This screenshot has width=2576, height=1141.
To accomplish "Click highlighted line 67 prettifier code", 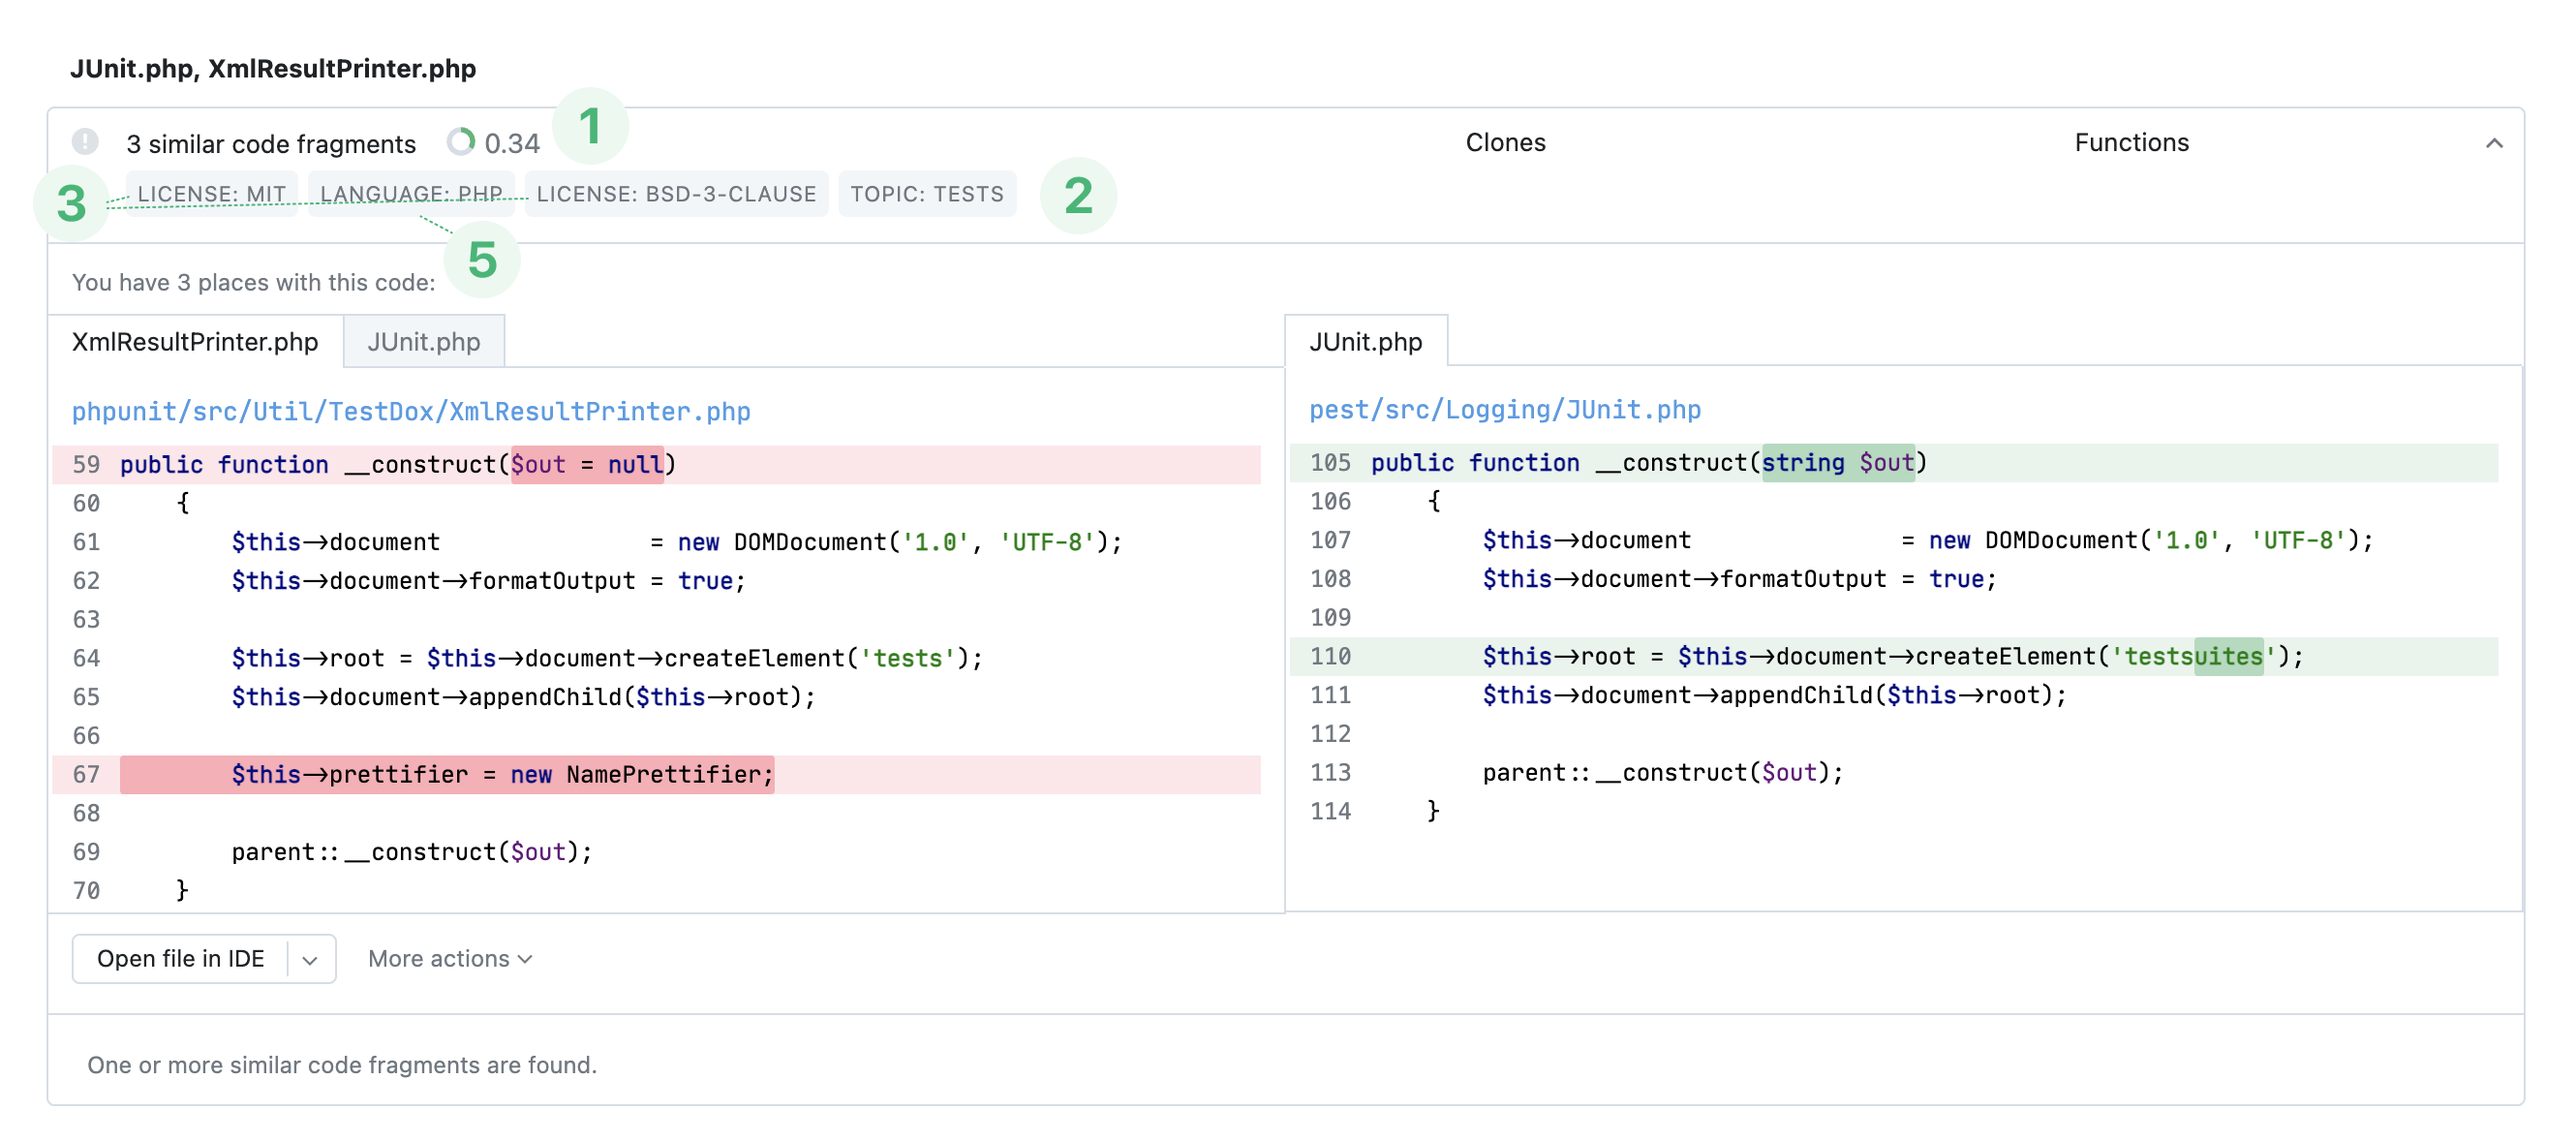I will click(502, 774).
